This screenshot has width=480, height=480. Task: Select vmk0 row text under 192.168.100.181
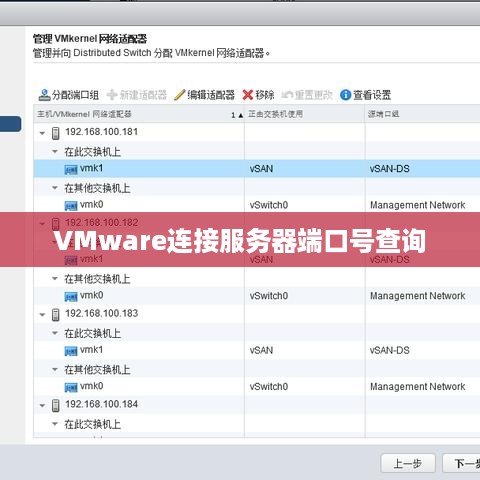(91, 204)
